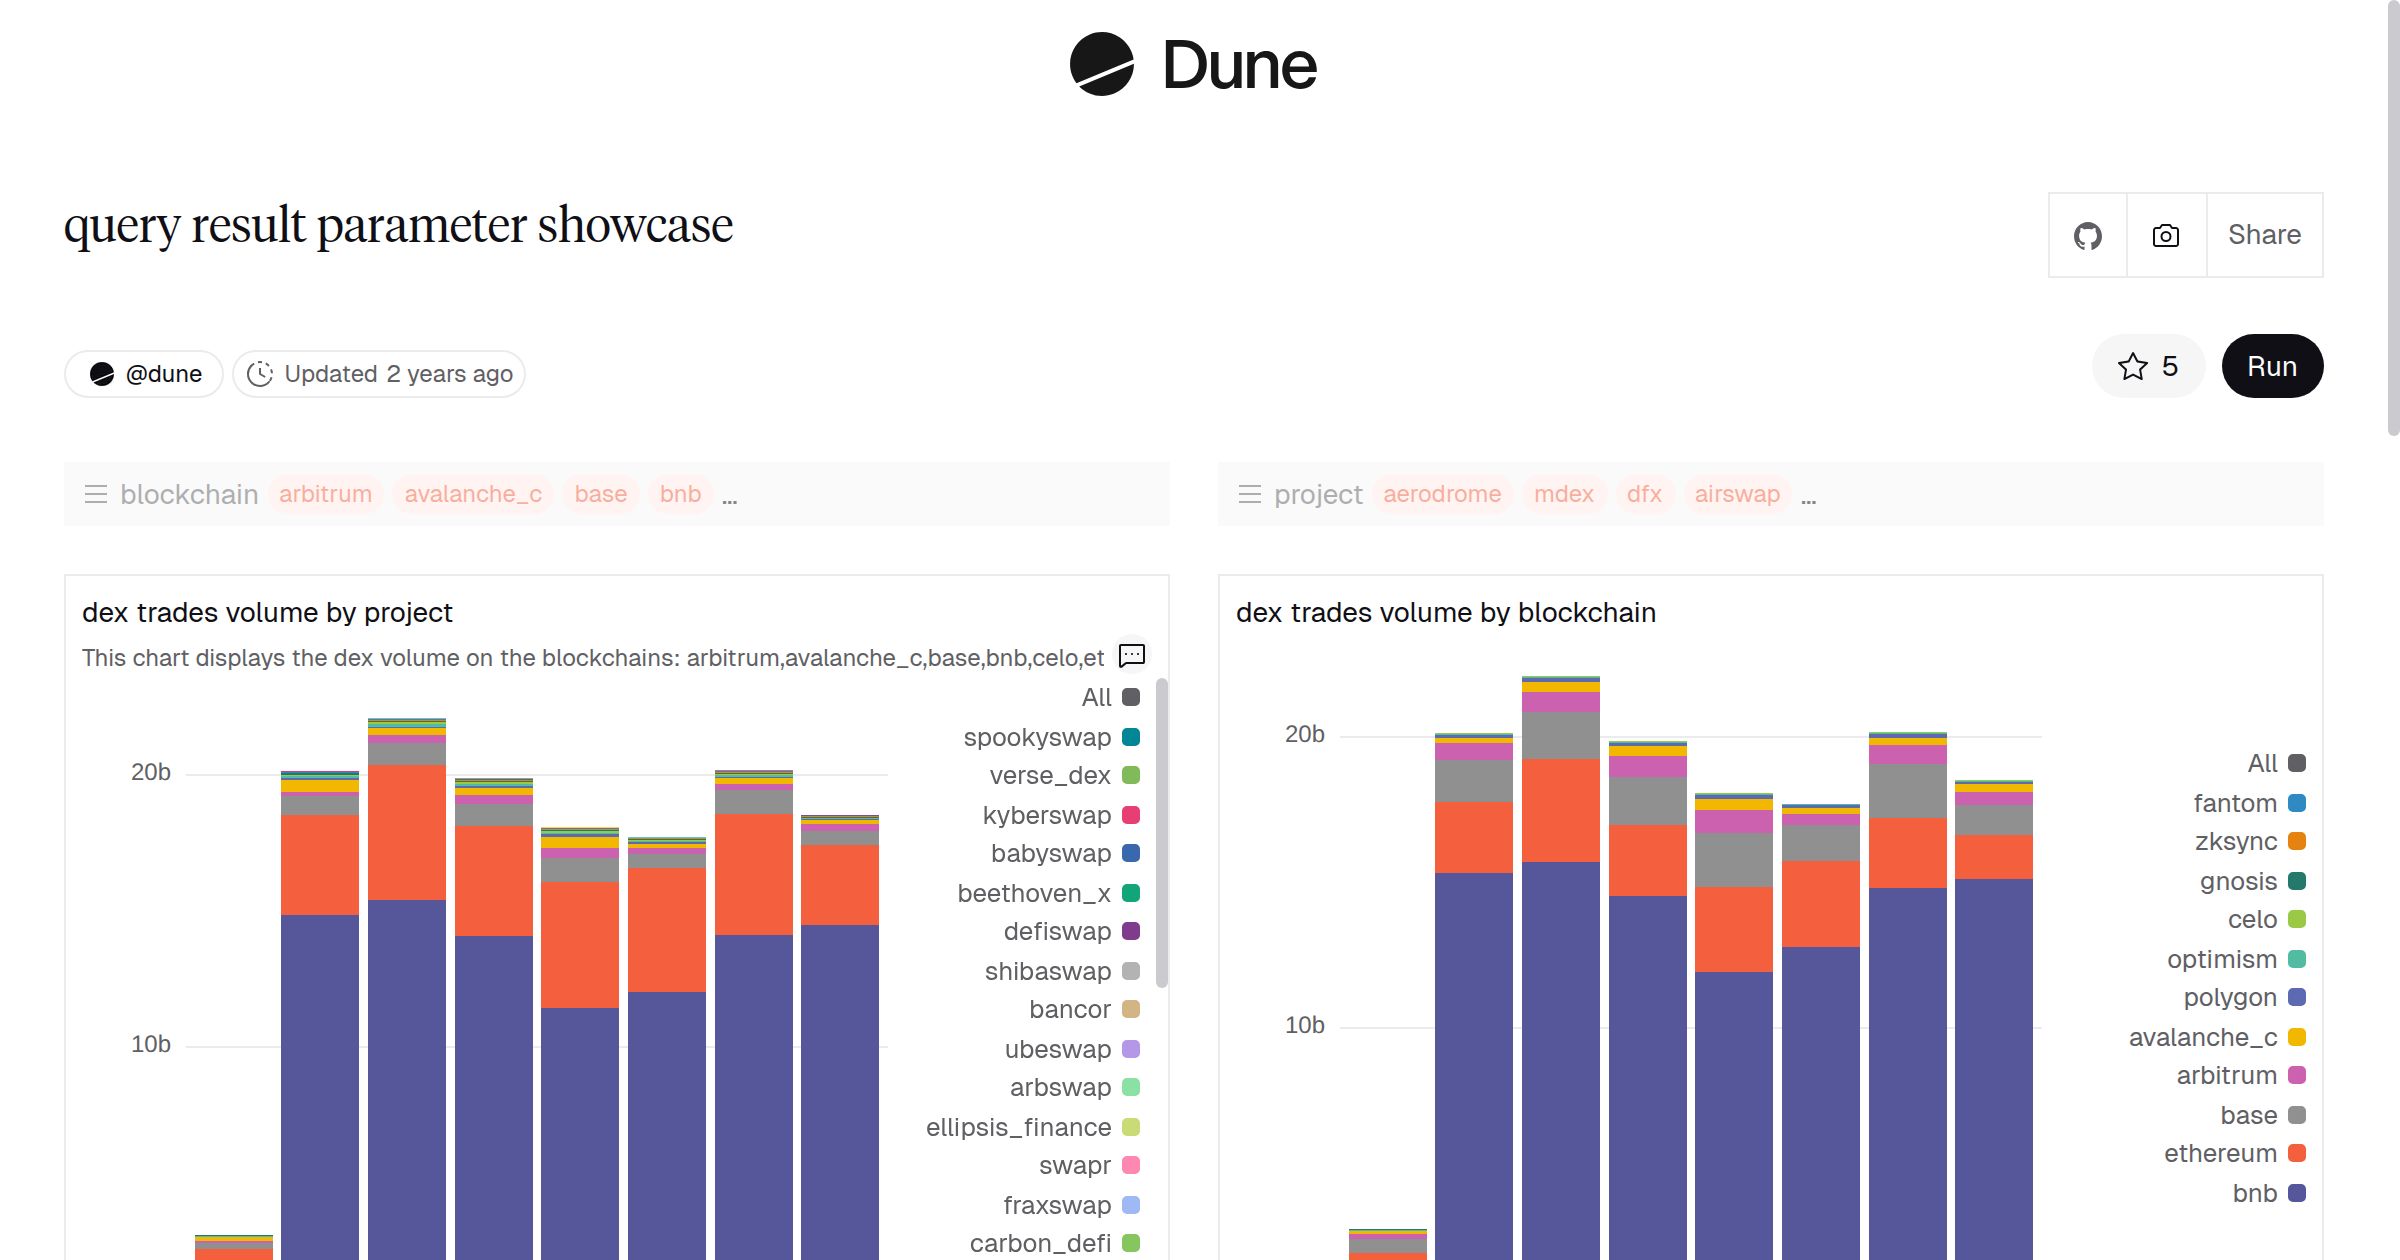Expand the hidden project values via the ellipsis

(x=1808, y=497)
